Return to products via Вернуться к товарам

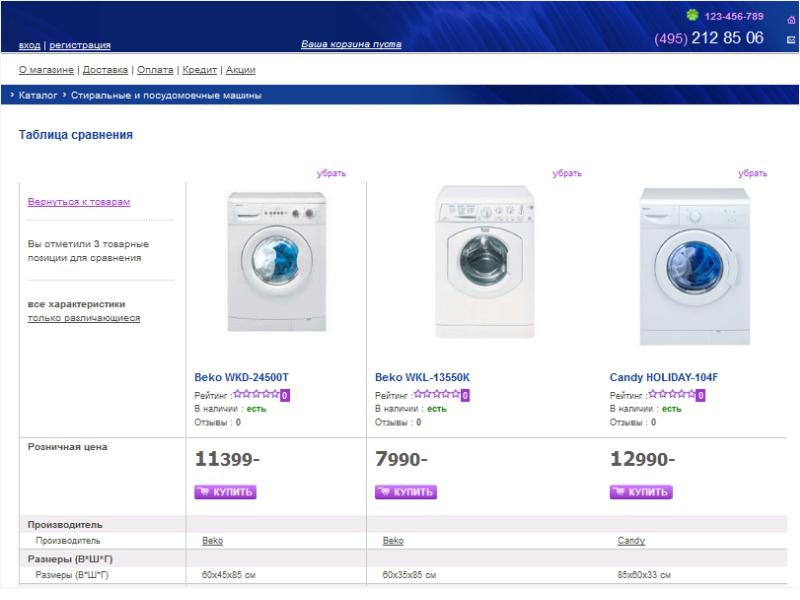pyautogui.click(x=79, y=202)
